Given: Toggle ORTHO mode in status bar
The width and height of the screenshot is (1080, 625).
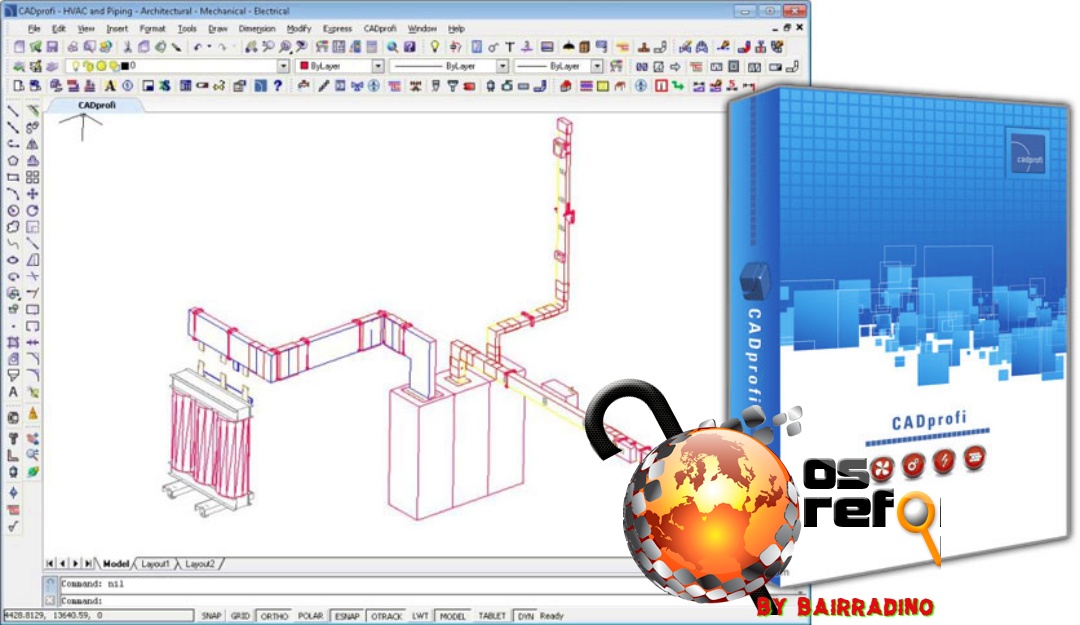Looking at the screenshot, I should point(274,616).
